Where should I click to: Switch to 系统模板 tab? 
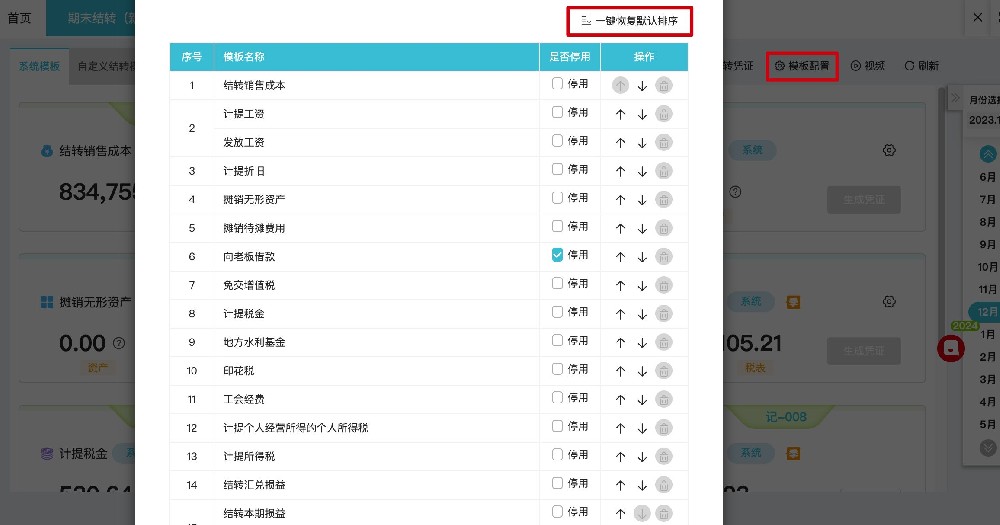tap(39, 66)
